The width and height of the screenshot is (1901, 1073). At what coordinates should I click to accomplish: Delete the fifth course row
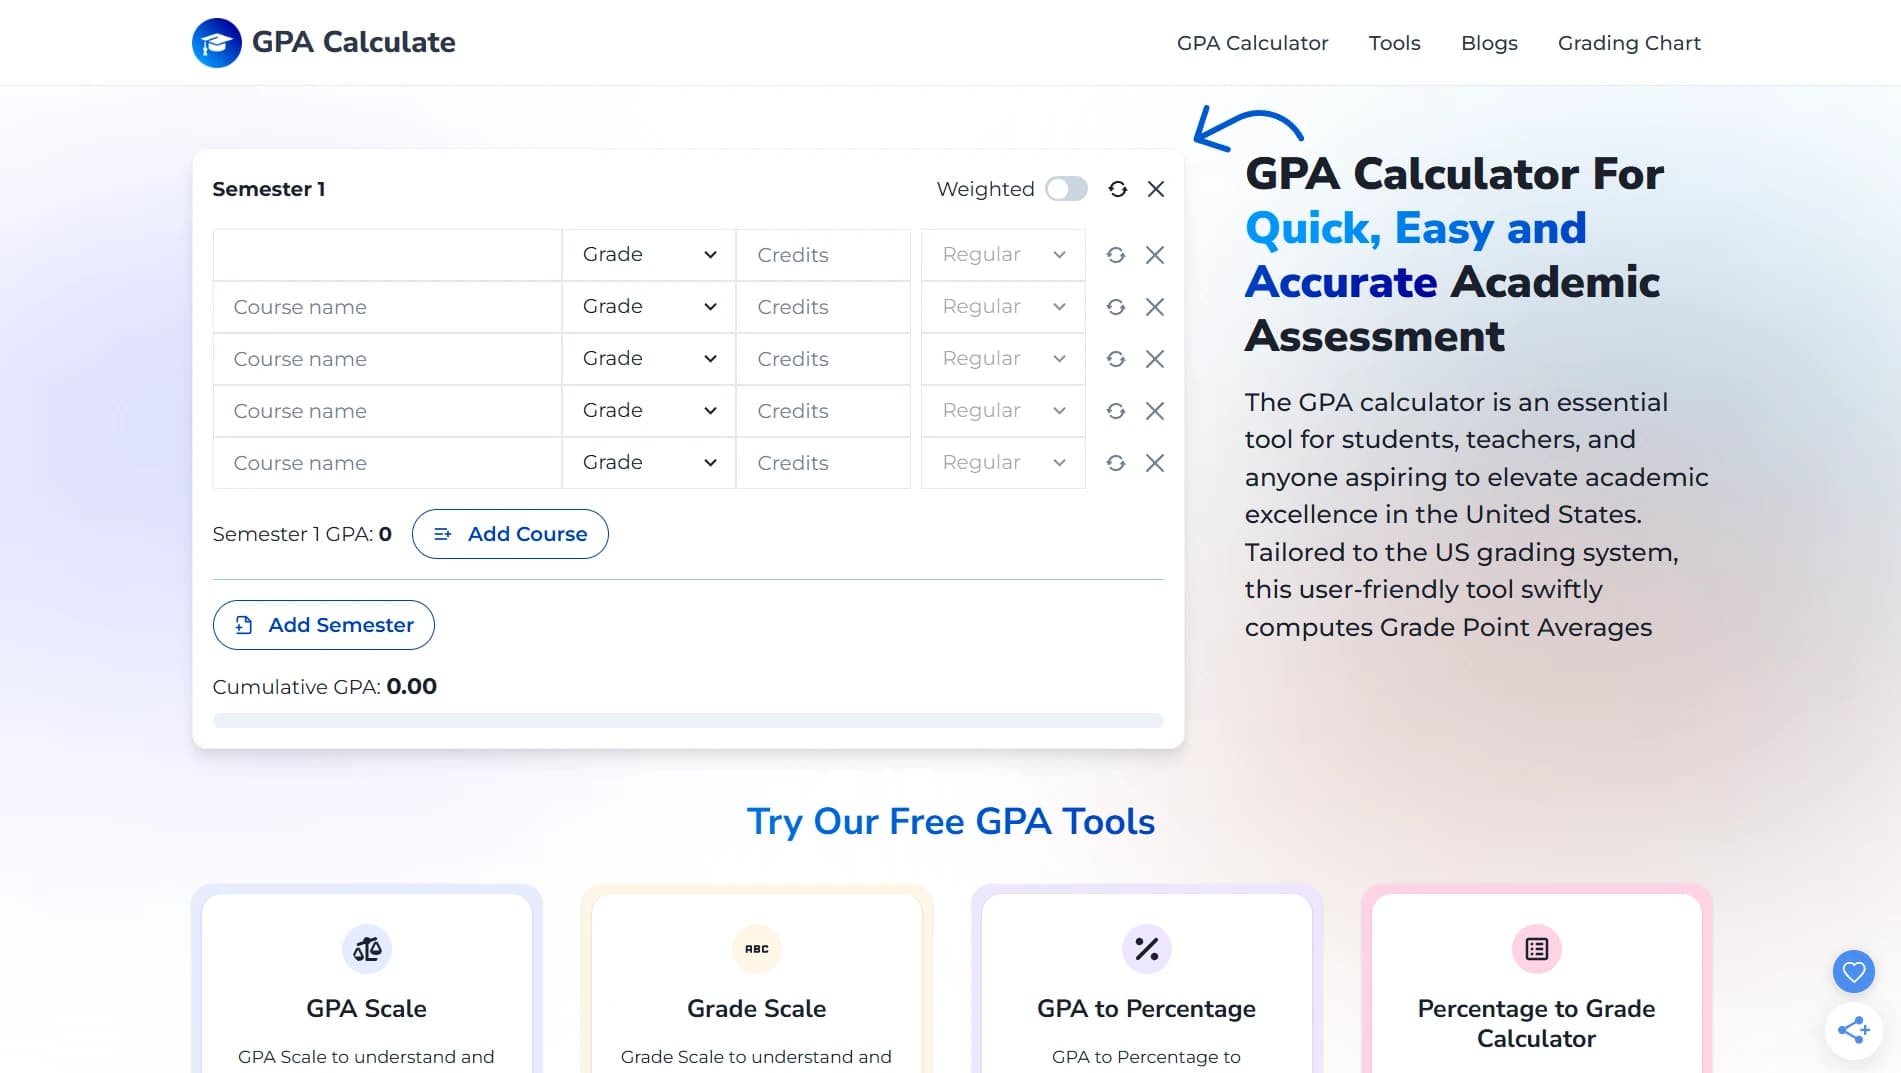click(x=1155, y=463)
